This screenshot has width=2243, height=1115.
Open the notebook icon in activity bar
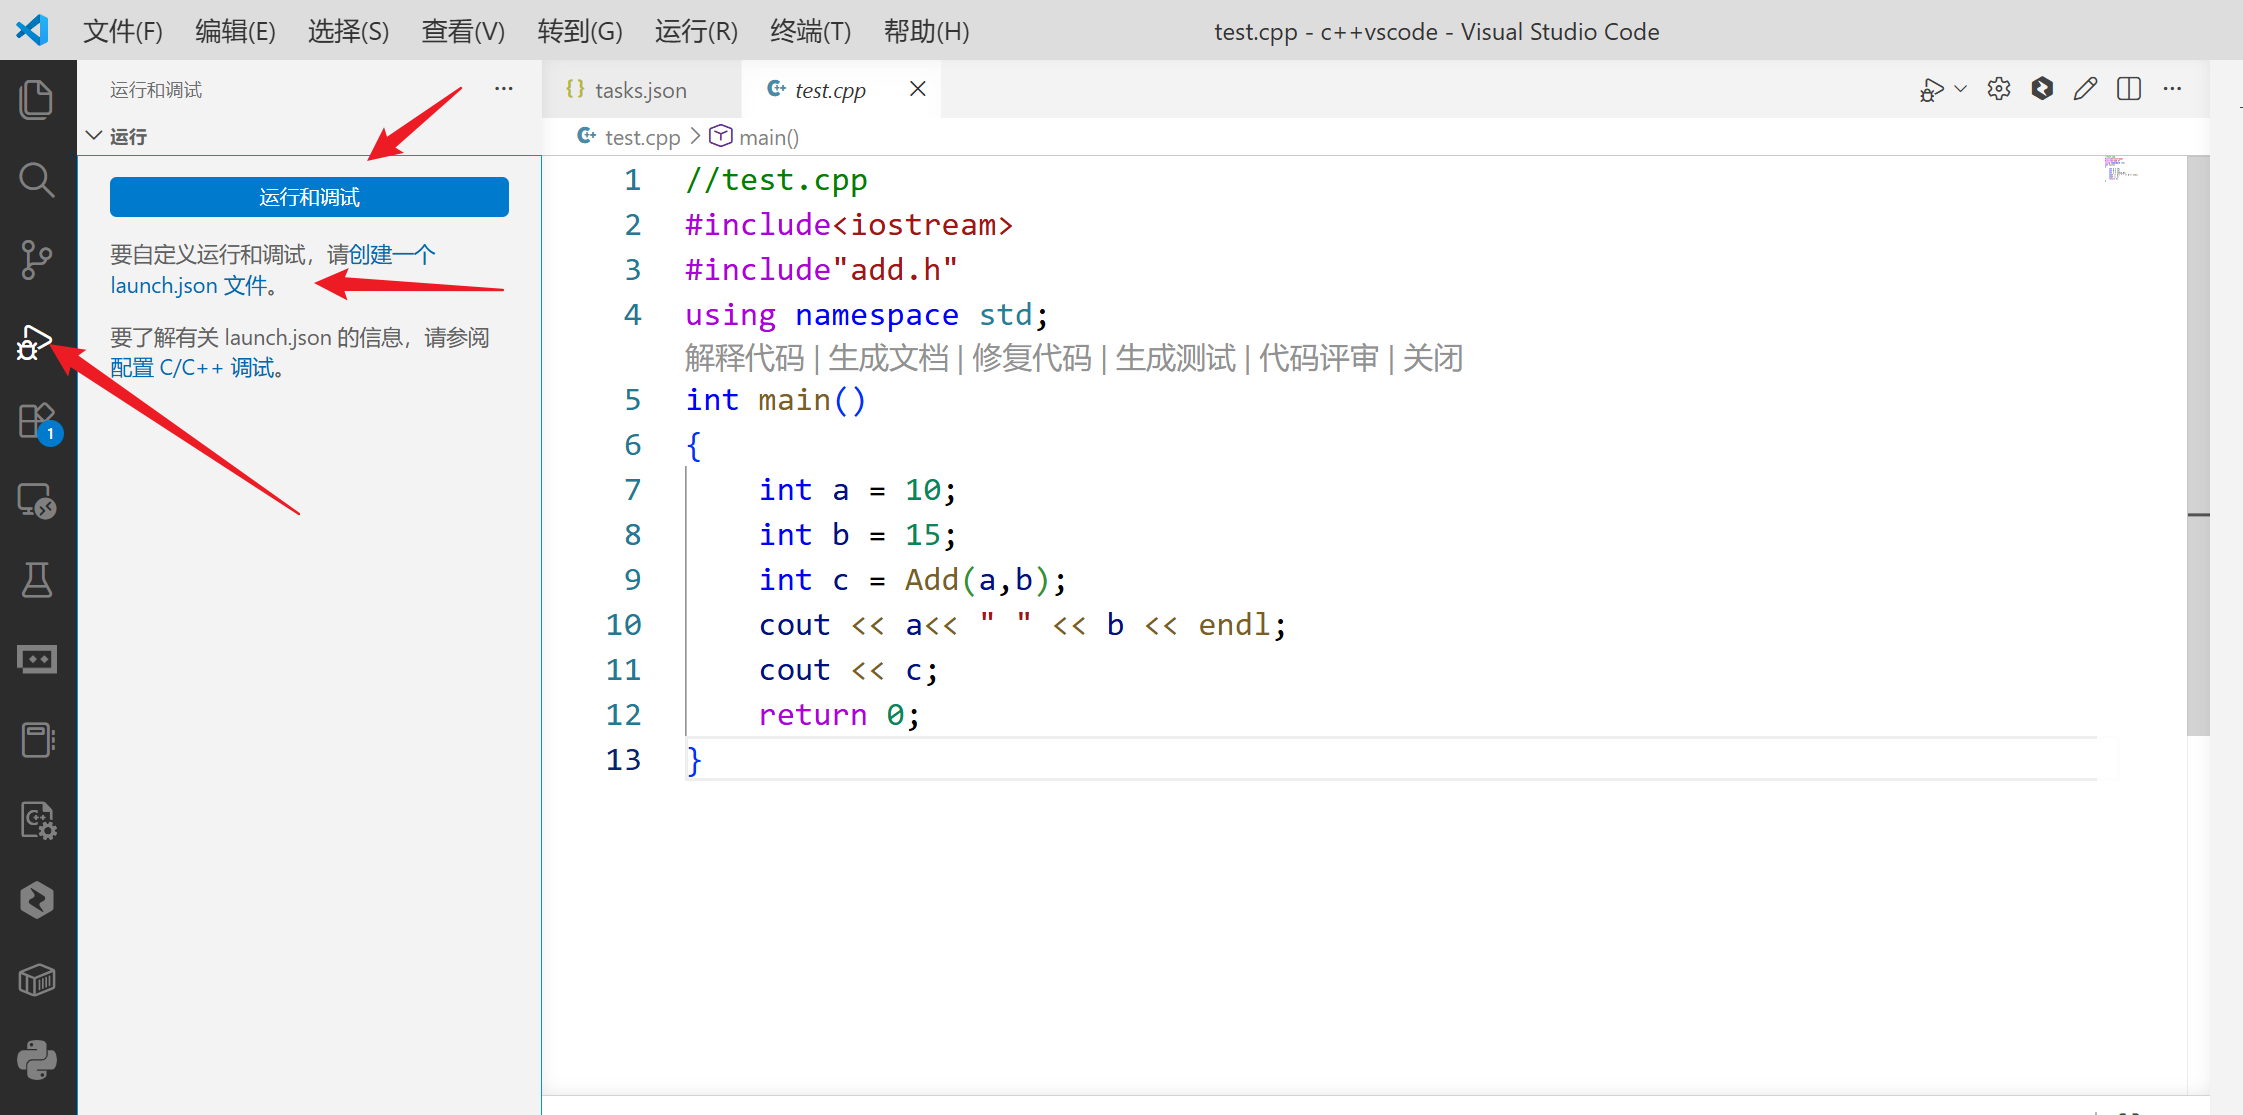[x=37, y=740]
